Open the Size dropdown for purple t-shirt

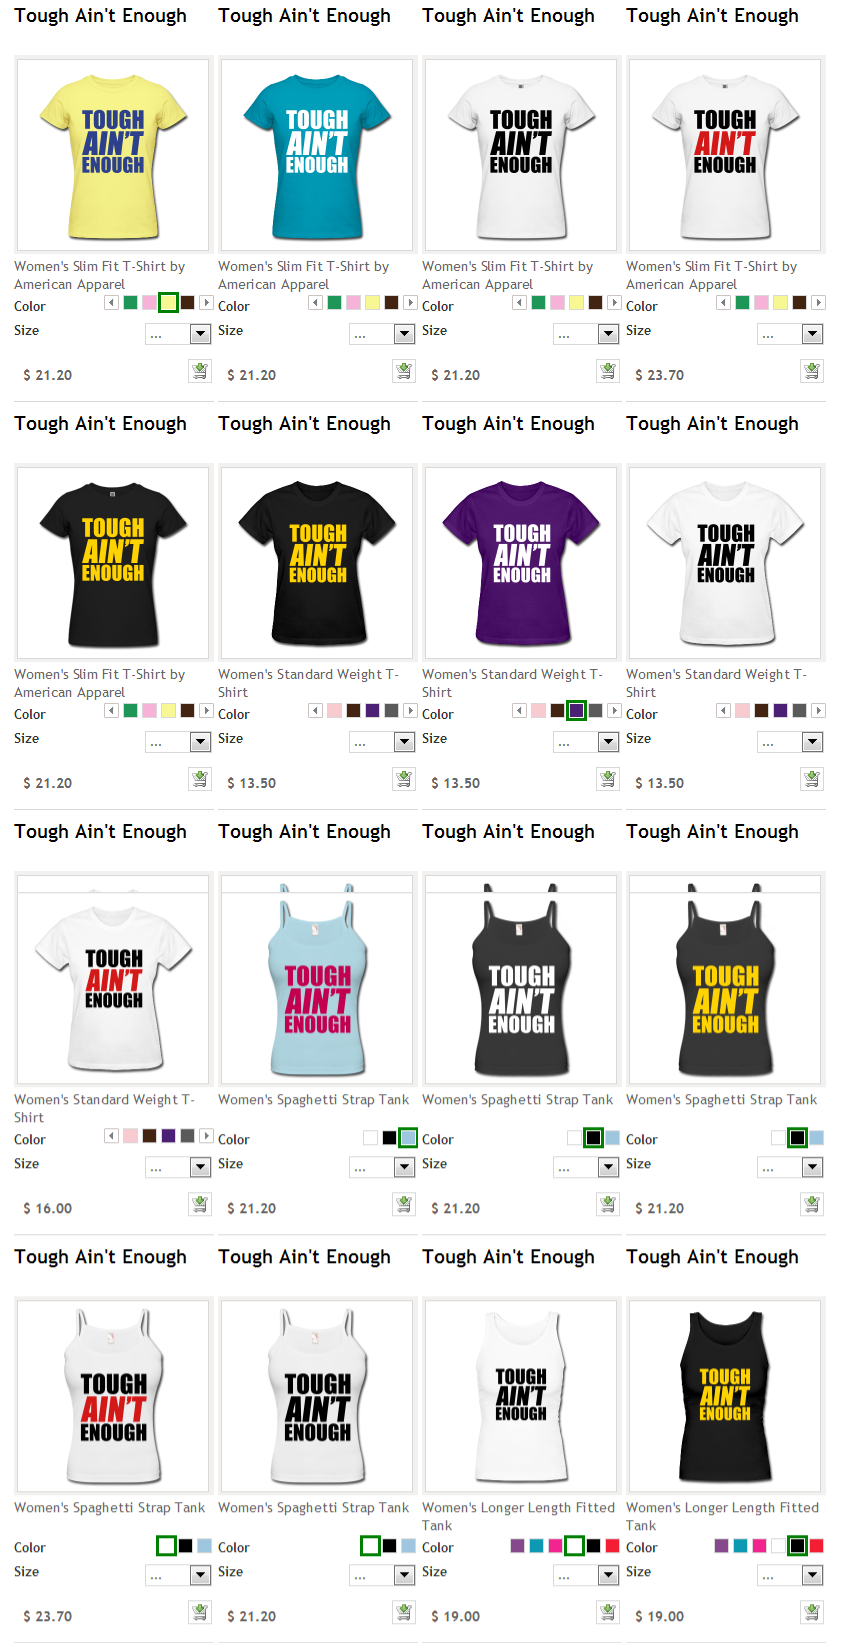coord(587,742)
